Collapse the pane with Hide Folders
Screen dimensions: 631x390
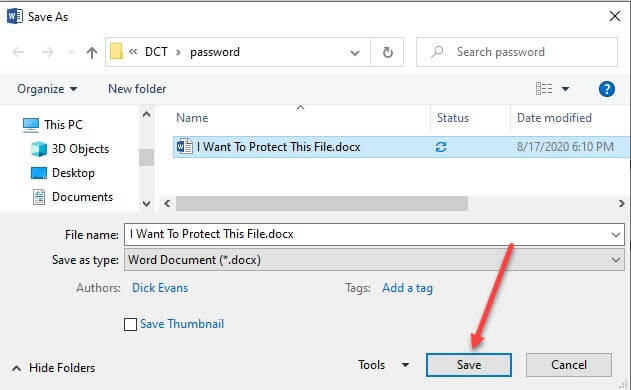click(x=54, y=368)
